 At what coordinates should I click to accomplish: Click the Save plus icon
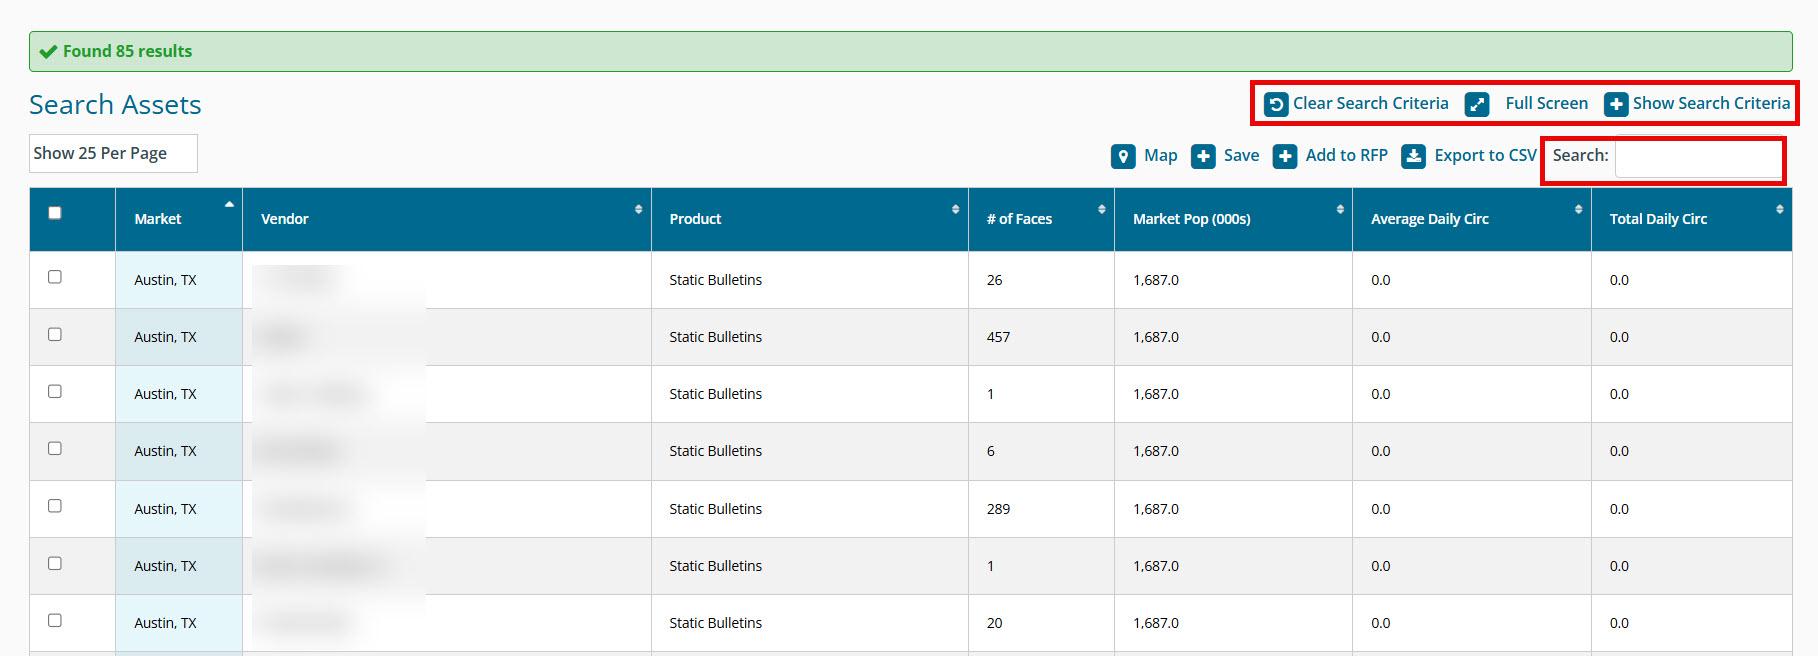(1203, 156)
